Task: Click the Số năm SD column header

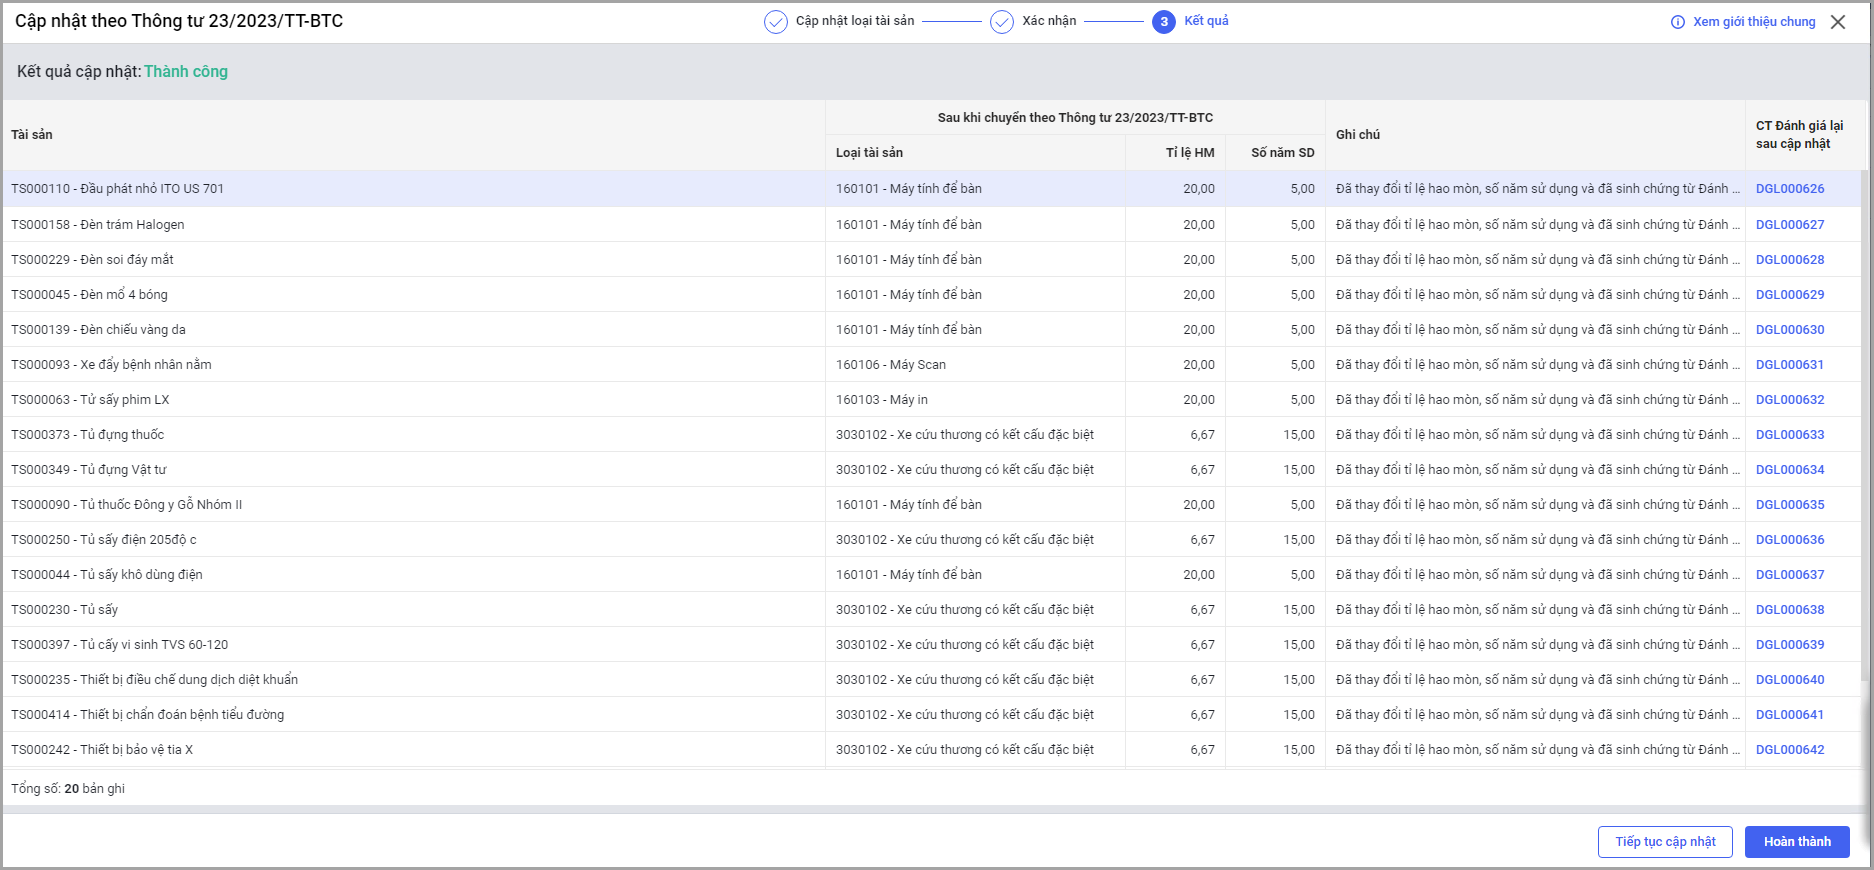Action: (x=1282, y=153)
